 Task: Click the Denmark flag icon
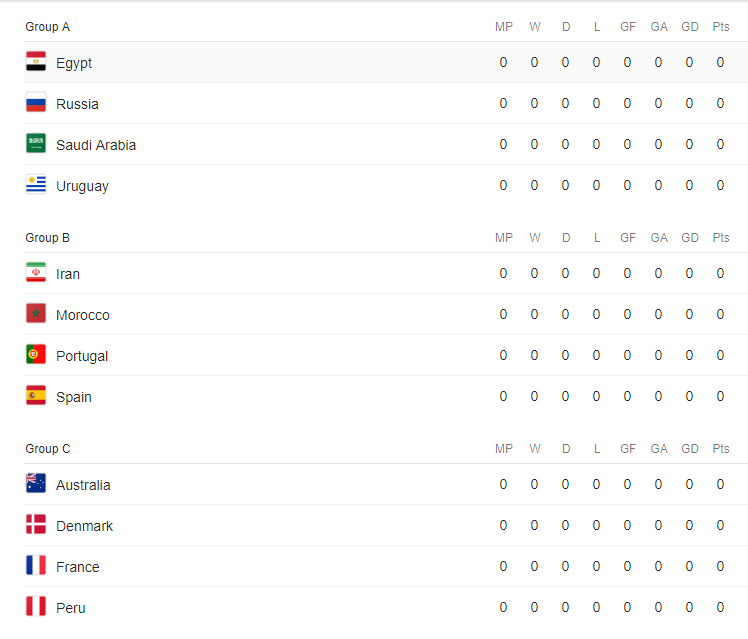pos(36,525)
